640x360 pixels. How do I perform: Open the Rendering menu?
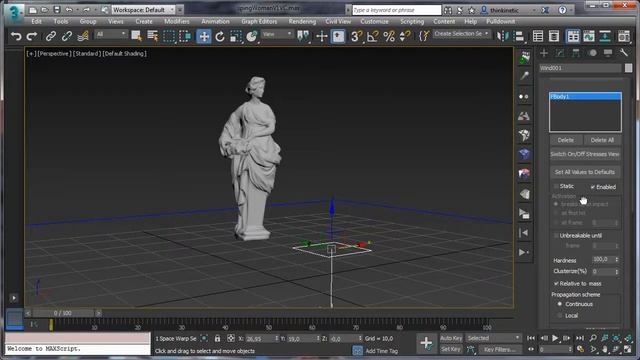coord(302,21)
